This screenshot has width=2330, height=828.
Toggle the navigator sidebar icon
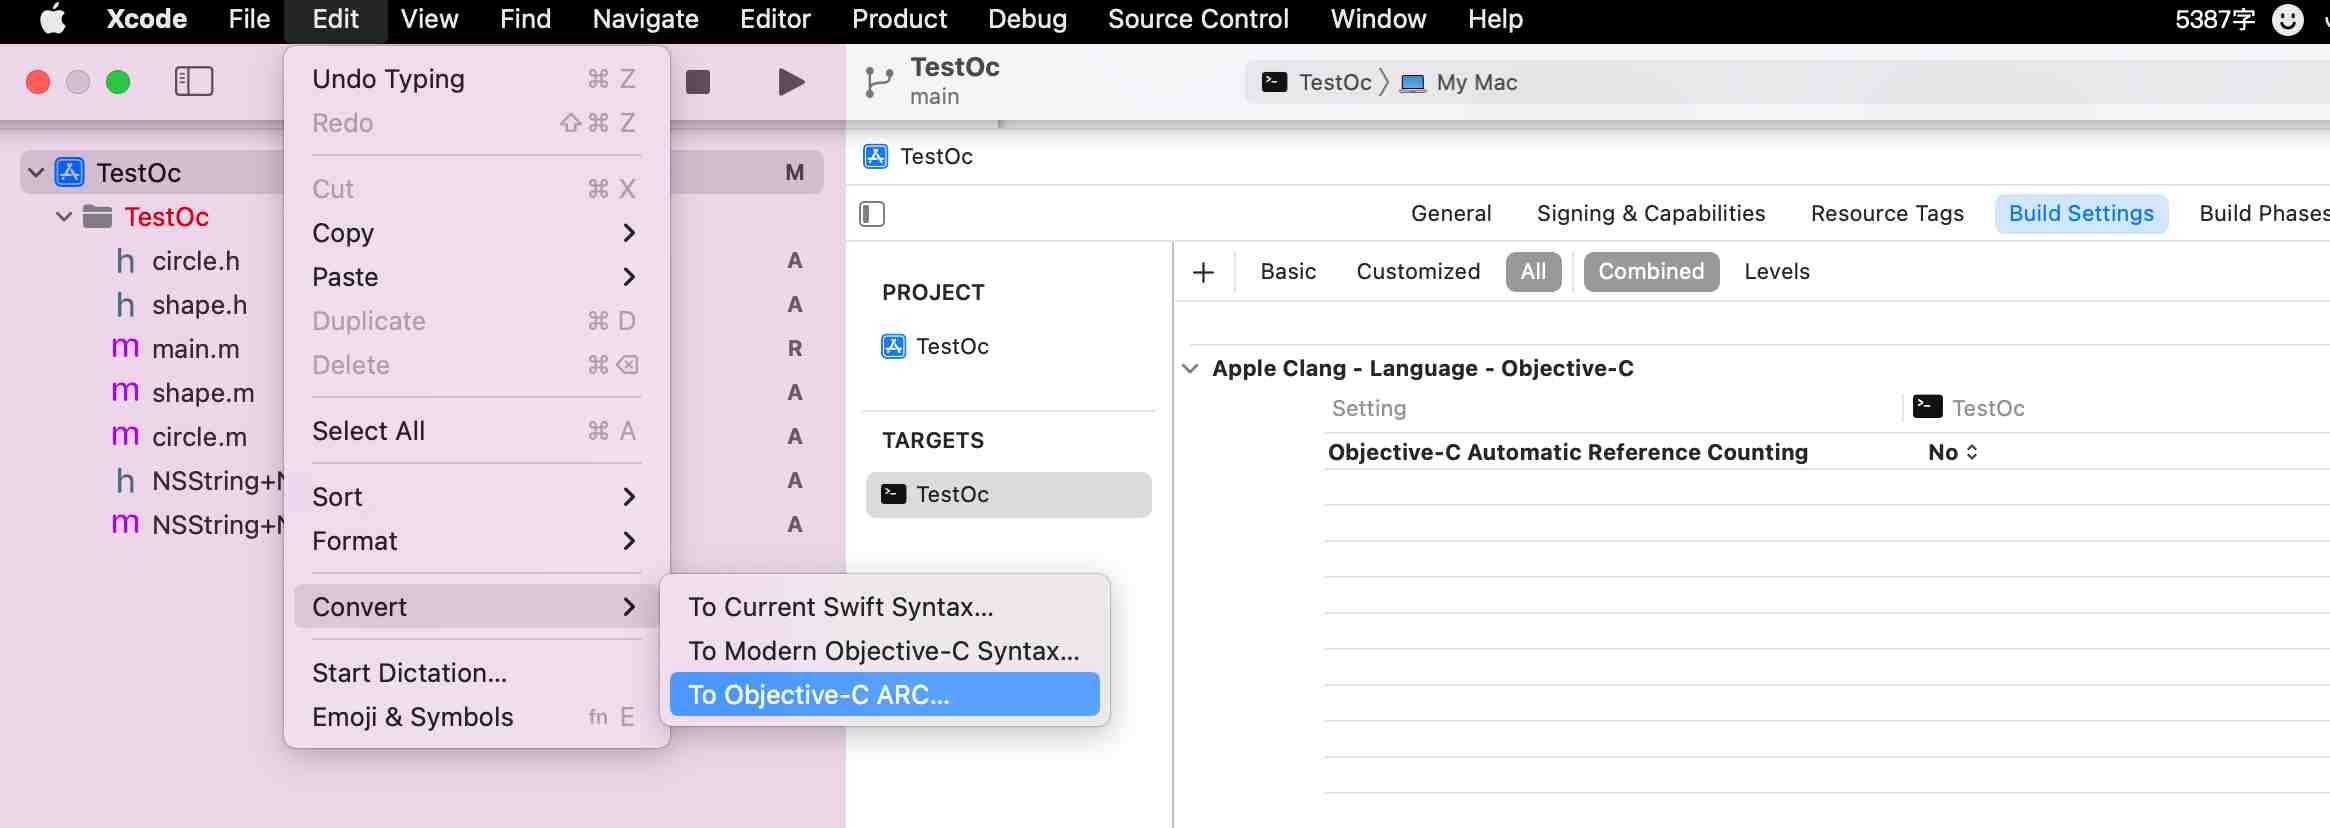[194, 82]
